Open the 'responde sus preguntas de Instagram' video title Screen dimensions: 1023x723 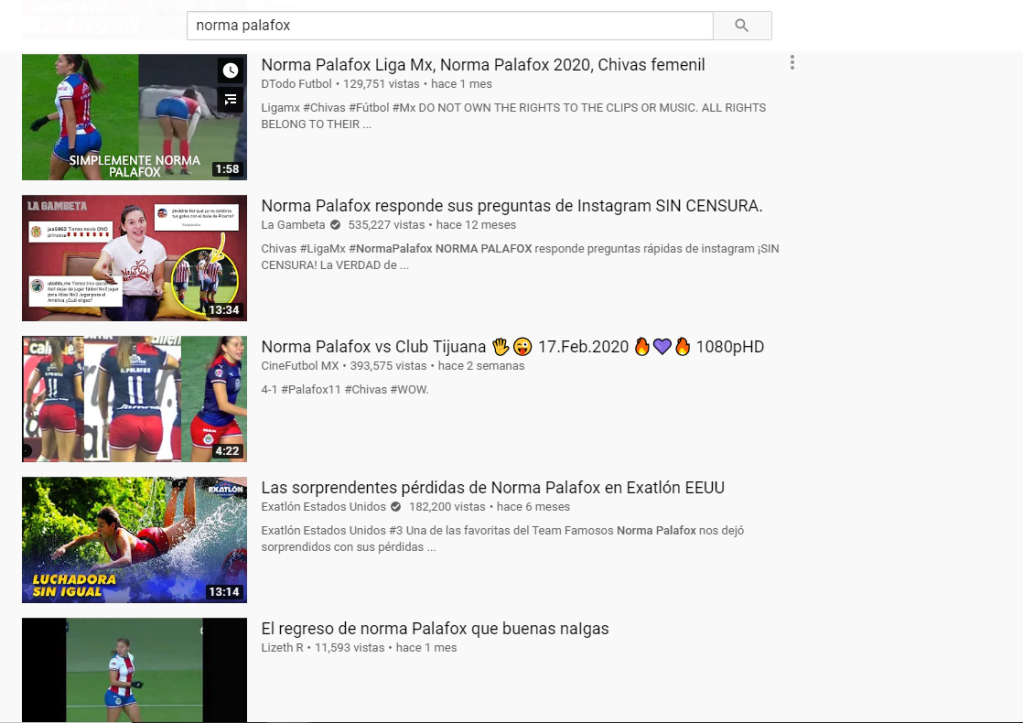(x=511, y=206)
